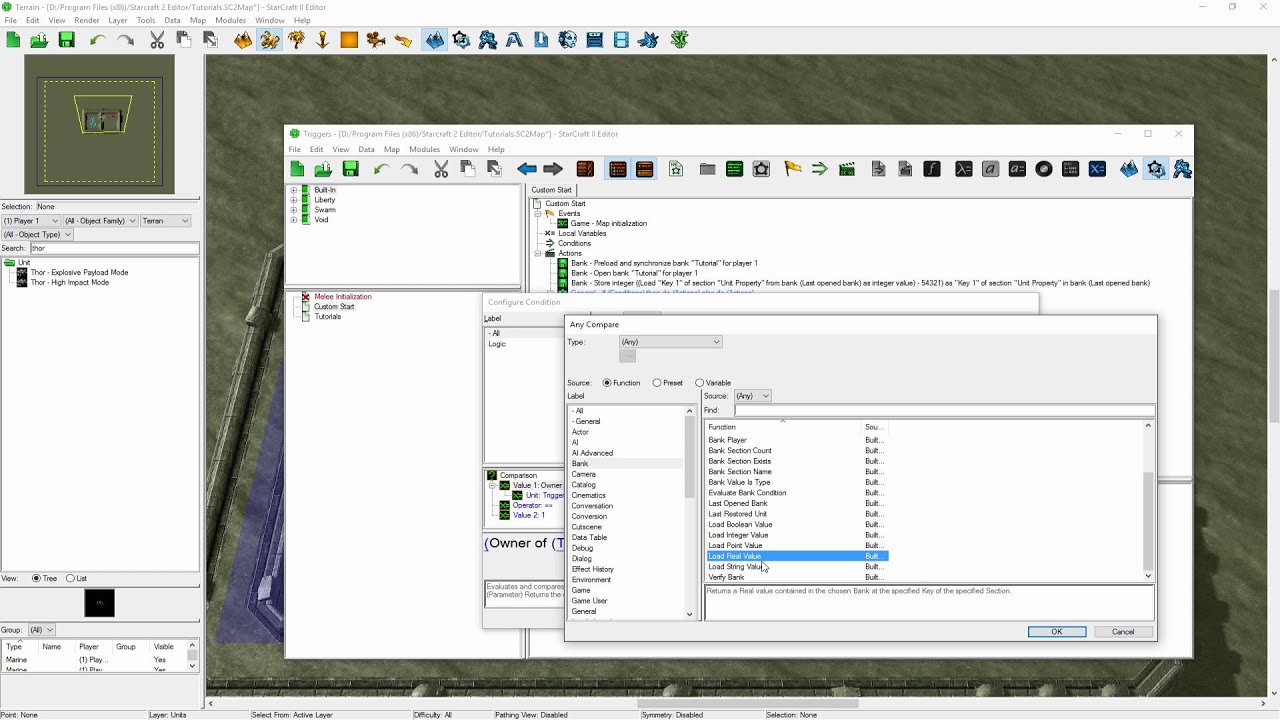Click the Cut scissors in Triggers toolbar
This screenshot has width=1280, height=720.
point(441,169)
